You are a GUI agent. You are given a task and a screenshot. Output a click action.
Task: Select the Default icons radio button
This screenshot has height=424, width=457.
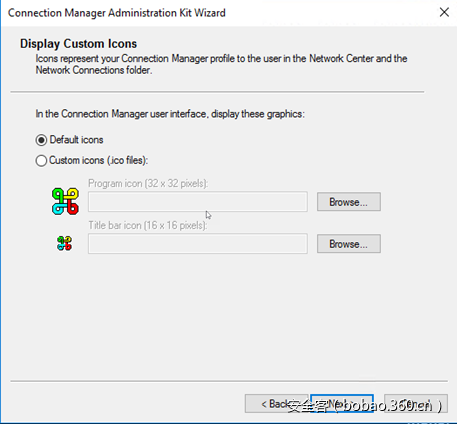(41, 140)
